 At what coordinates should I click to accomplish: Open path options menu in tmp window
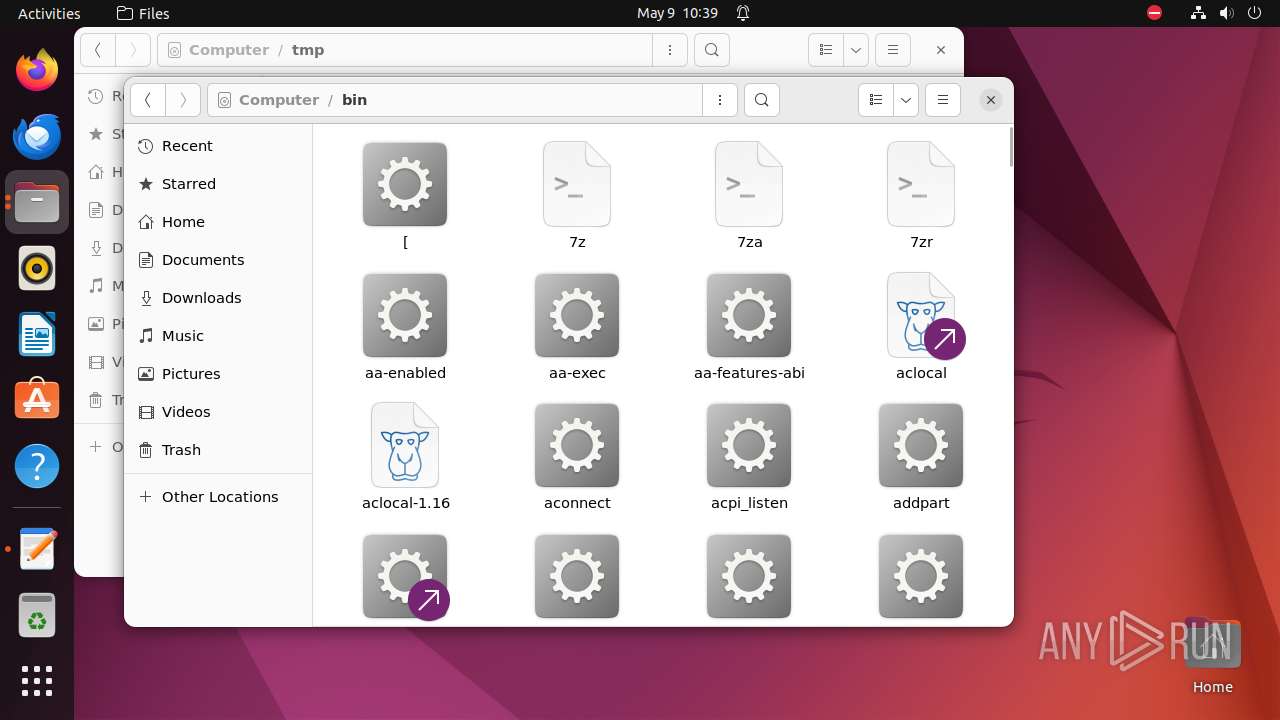(x=670, y=50)
